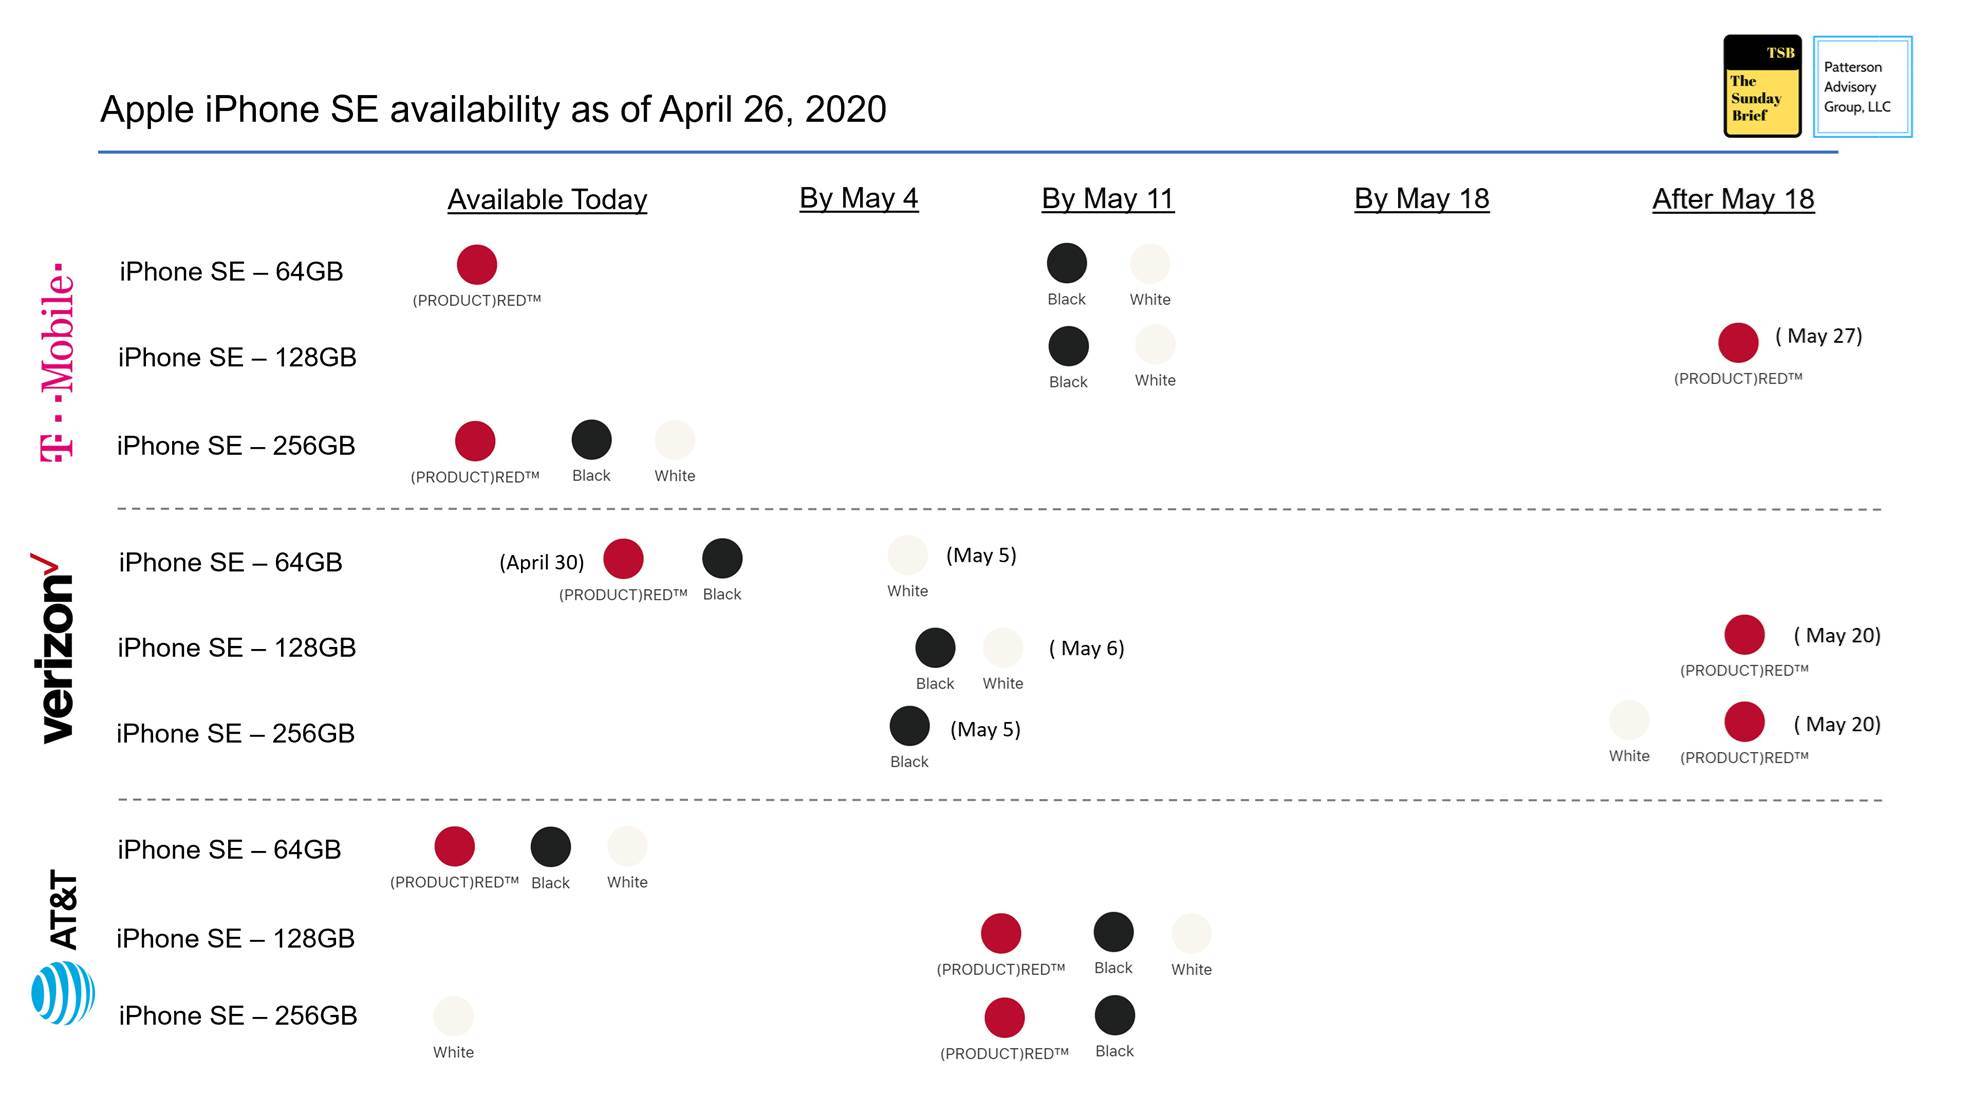Select the Verizon 256GB black swatch

click(909, 727)
